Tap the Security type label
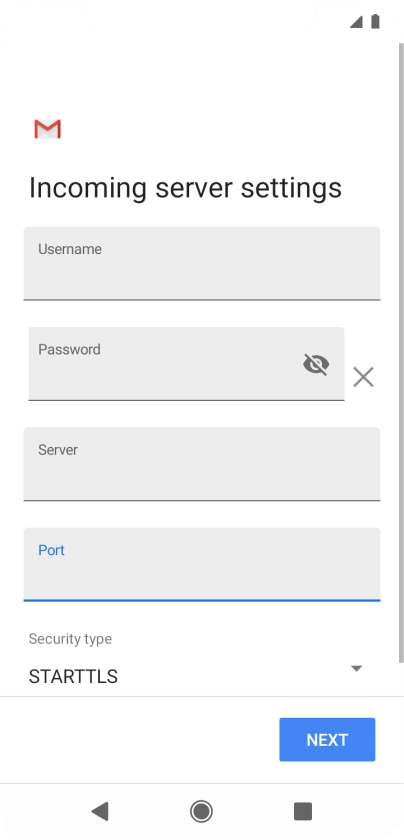This screenshot has height=840, width=404. click(70, 639)
